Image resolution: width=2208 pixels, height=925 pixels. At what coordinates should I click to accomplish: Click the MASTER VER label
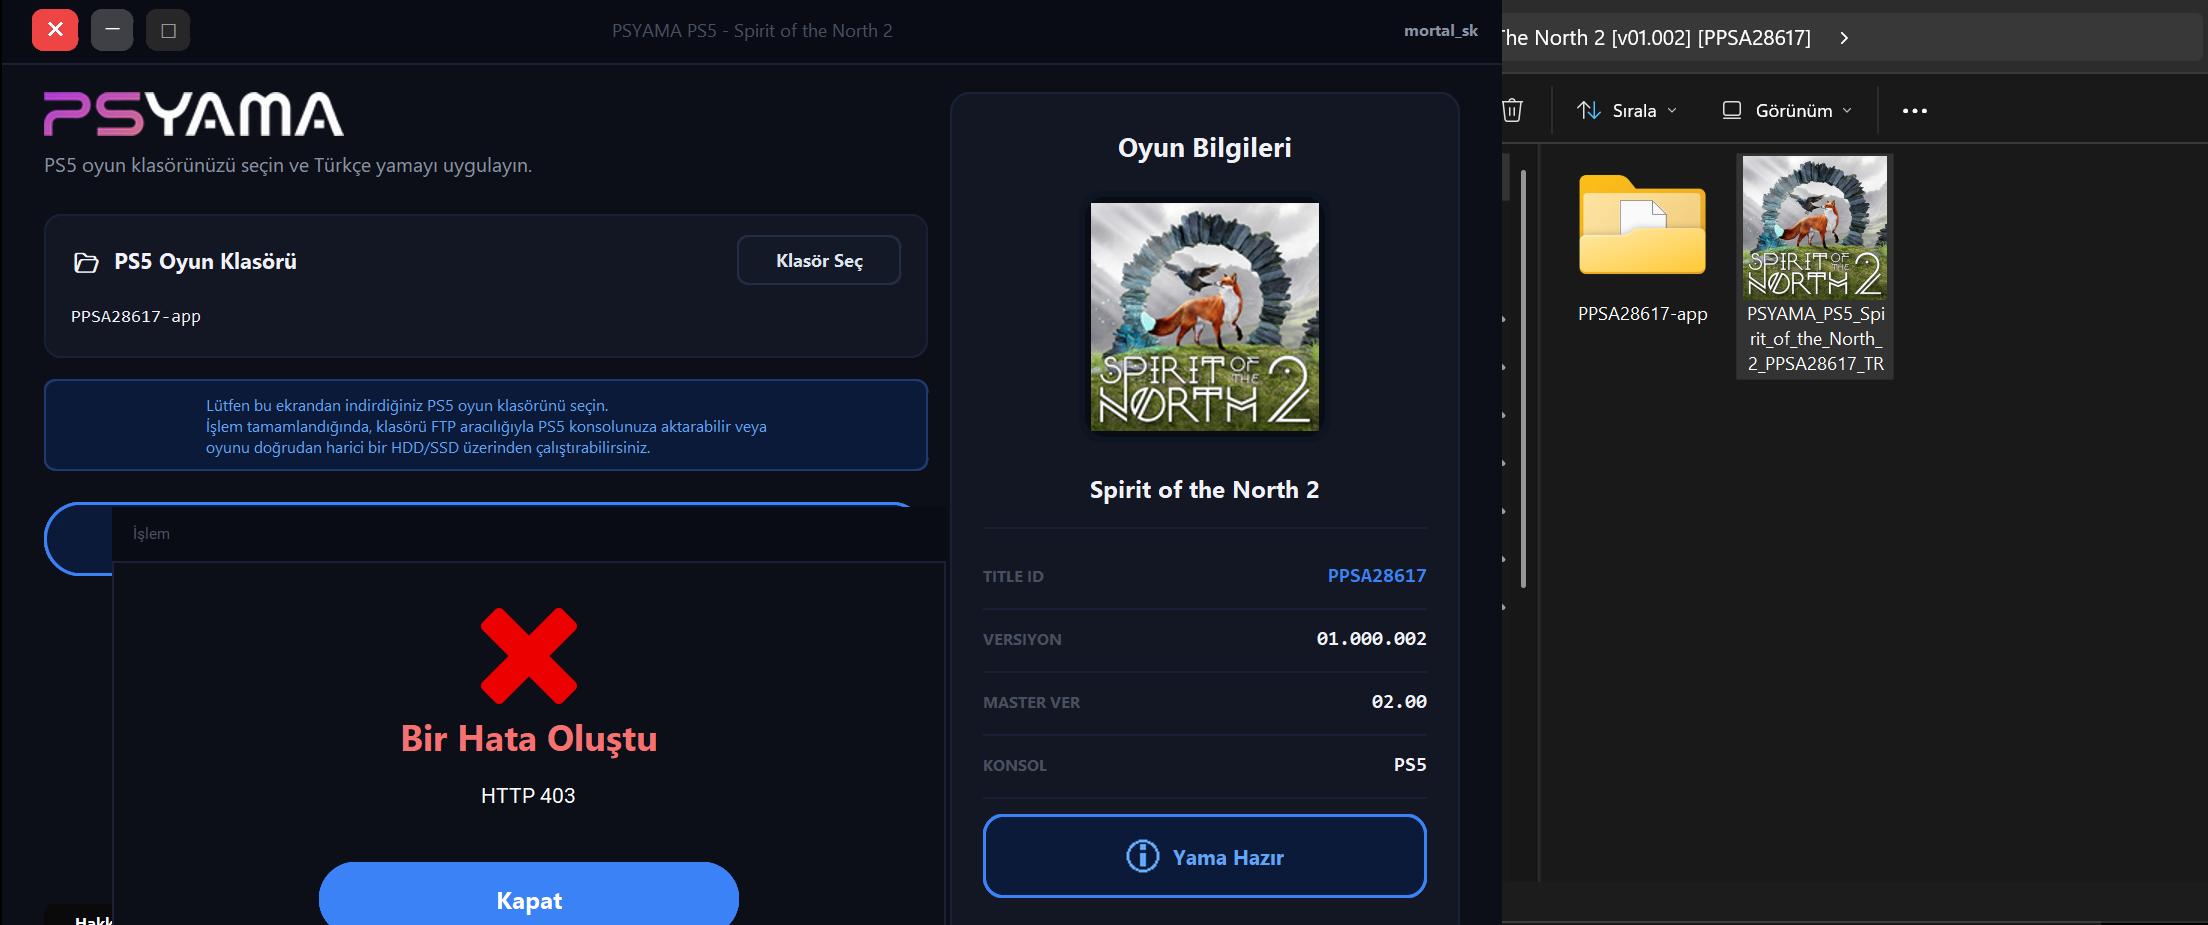[x=1031, y=702]
